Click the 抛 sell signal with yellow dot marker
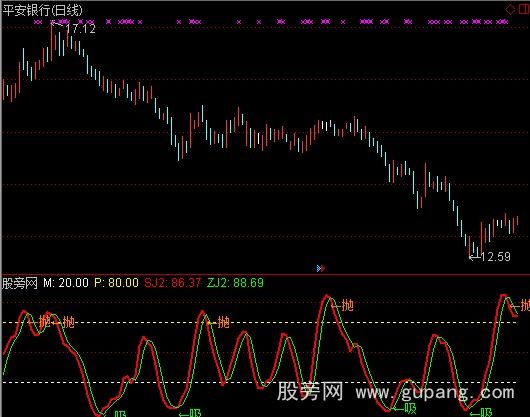This screenshot has height=417, width=530. pyautogui.click(x=223, y=322)
